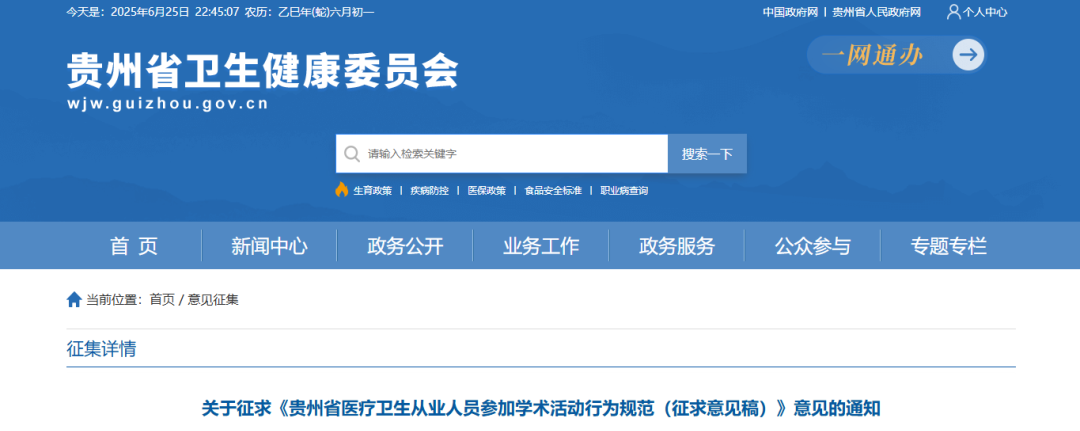Click the 征集详情 section heading

point(101,348)
